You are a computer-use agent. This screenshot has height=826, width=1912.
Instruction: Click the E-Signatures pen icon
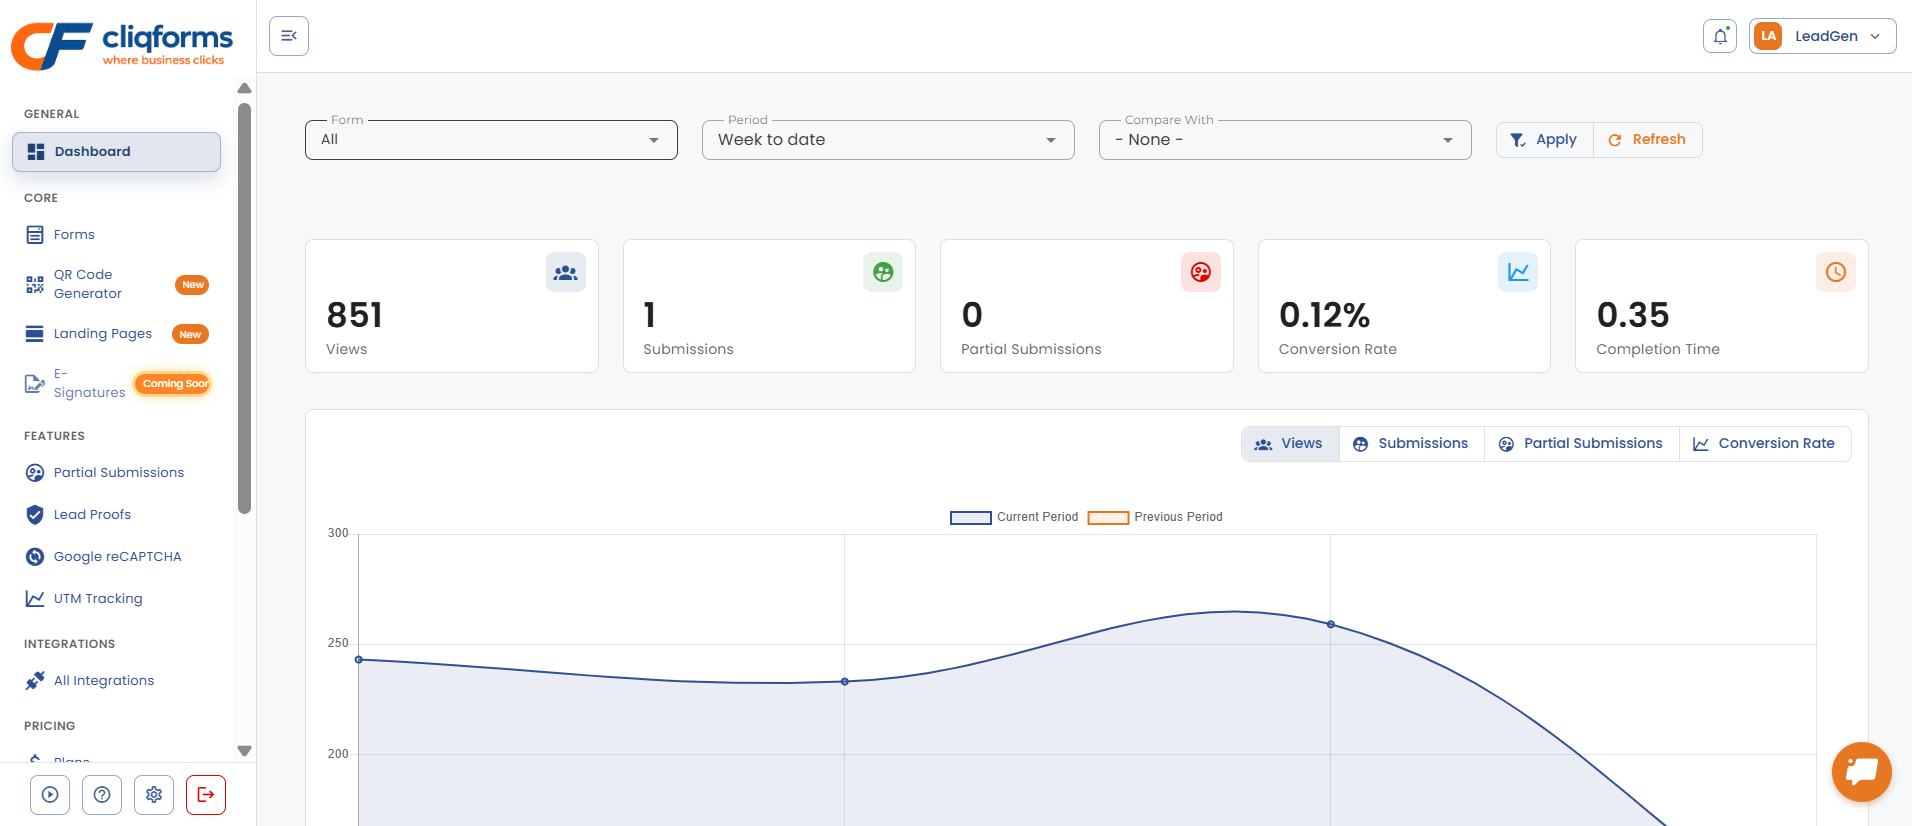35,383
